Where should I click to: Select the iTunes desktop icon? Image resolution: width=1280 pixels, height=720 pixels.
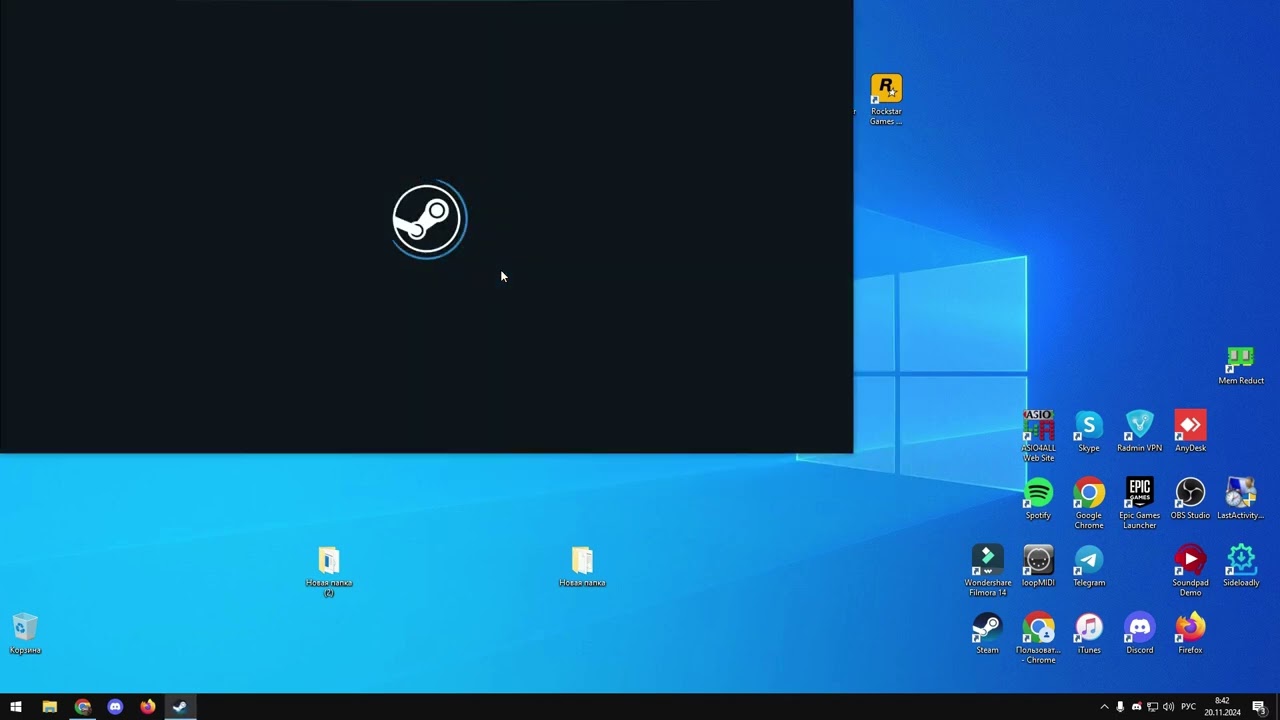1089,632
